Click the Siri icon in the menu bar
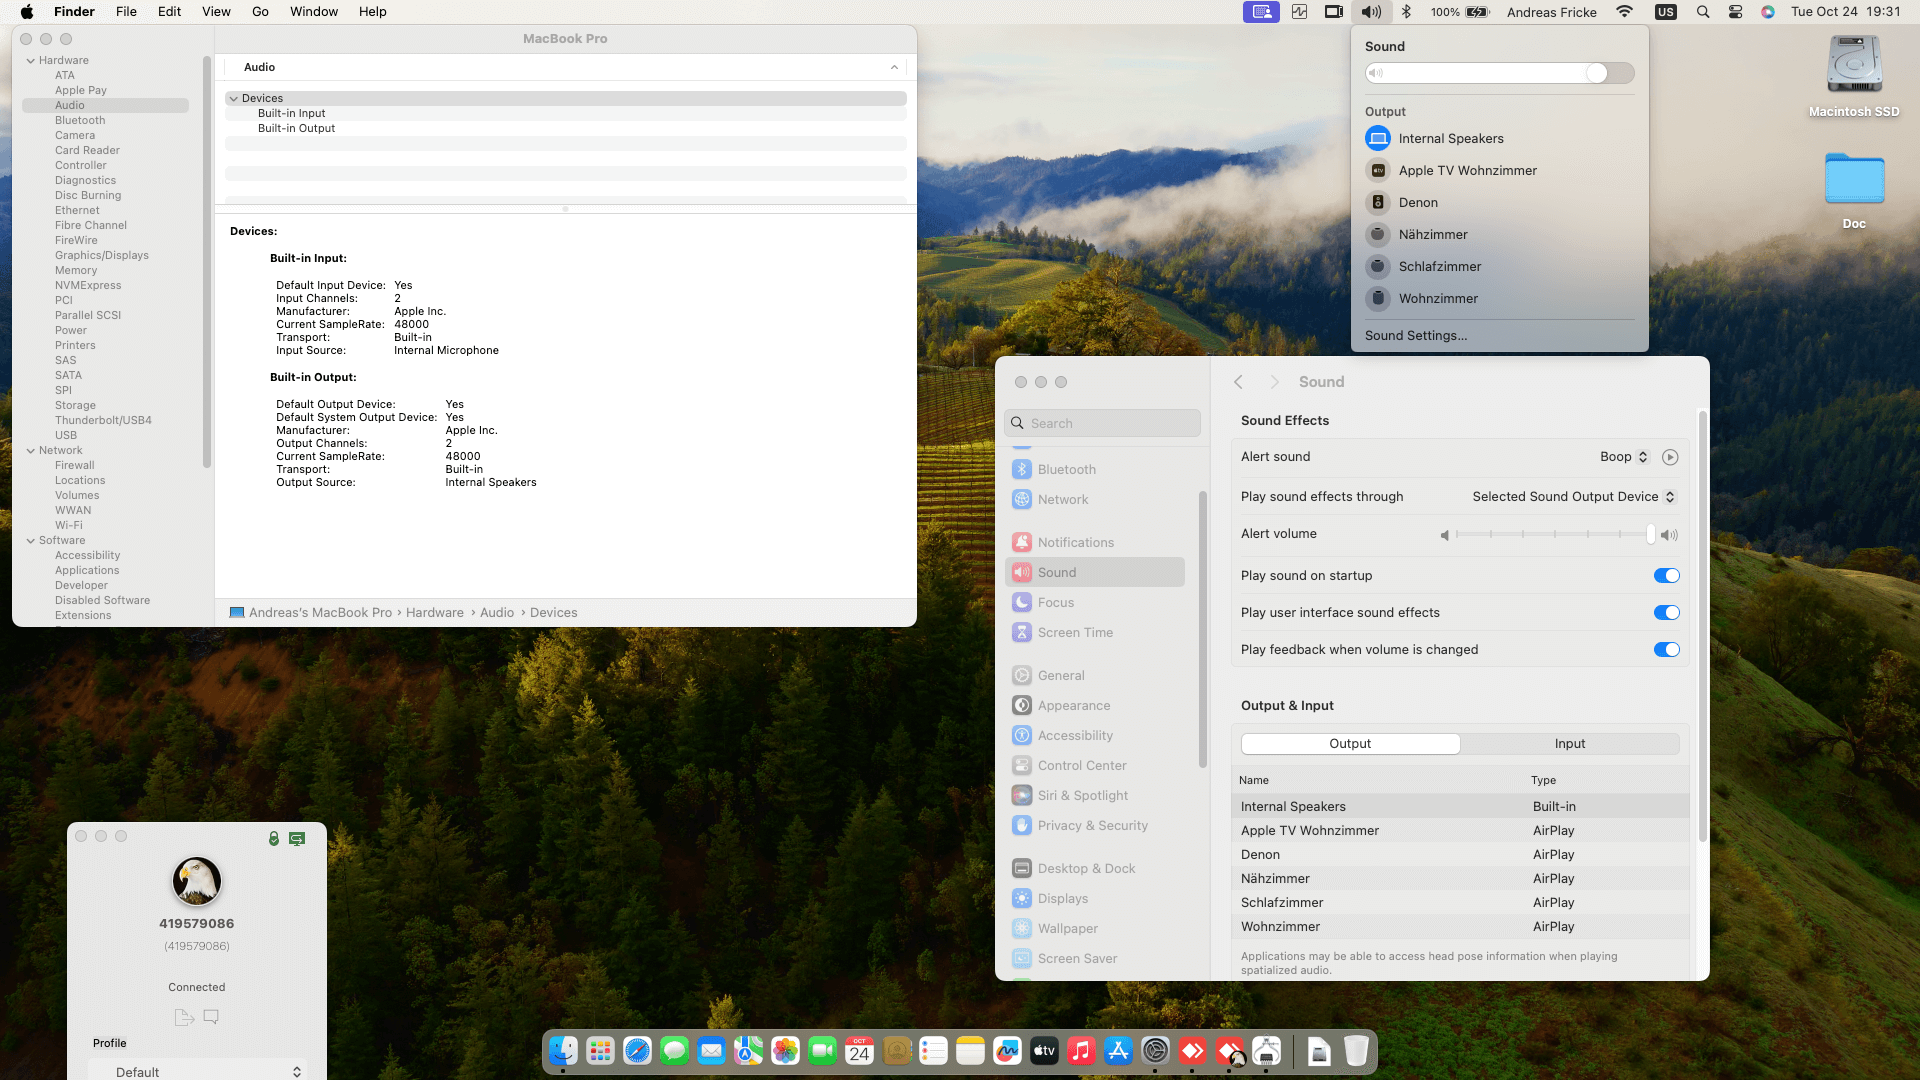 coord(1768,12)
